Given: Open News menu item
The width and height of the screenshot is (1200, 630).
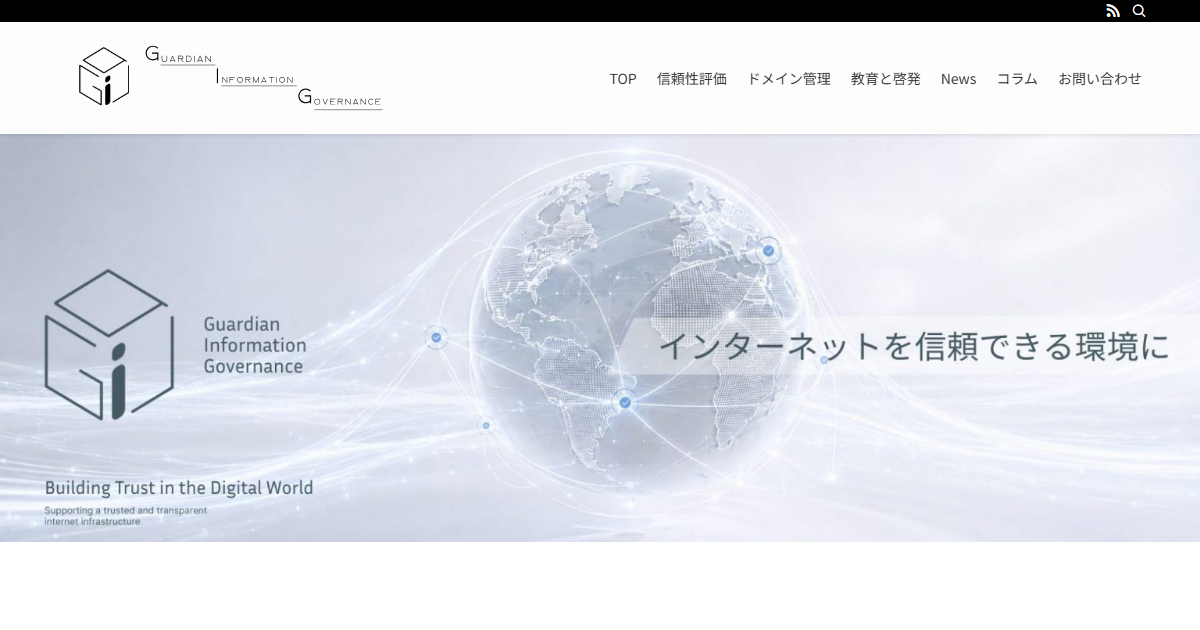Looking at the screenshot, I should coord(958,78).
